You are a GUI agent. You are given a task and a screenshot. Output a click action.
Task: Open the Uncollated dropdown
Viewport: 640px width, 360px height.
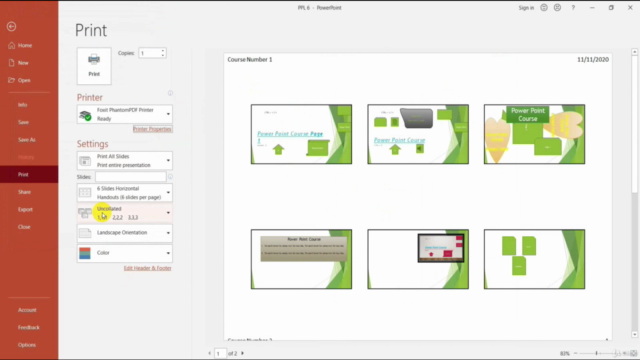[124, 213]
